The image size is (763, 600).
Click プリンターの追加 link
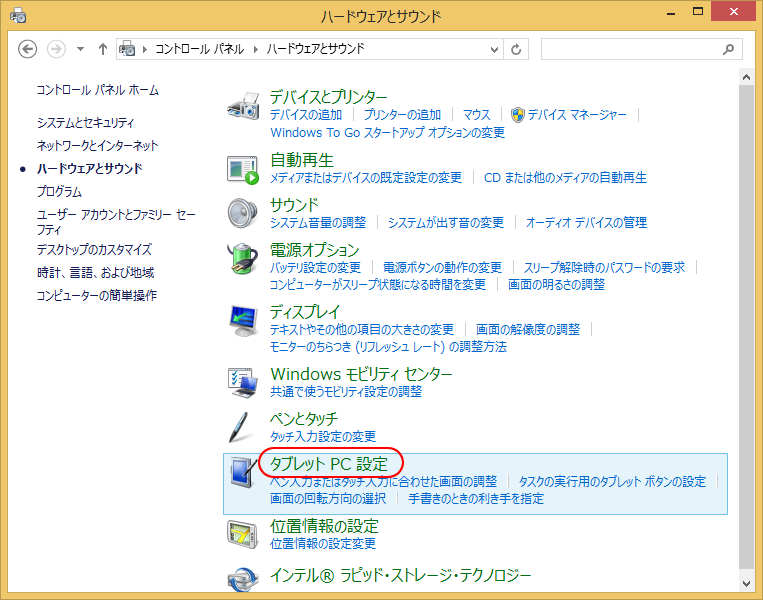coord(402,115)
